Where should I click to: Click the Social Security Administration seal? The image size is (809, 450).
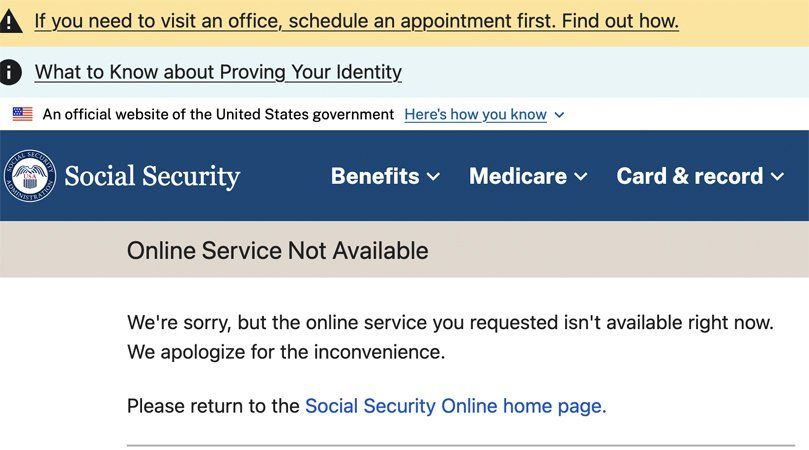[30, 175]
